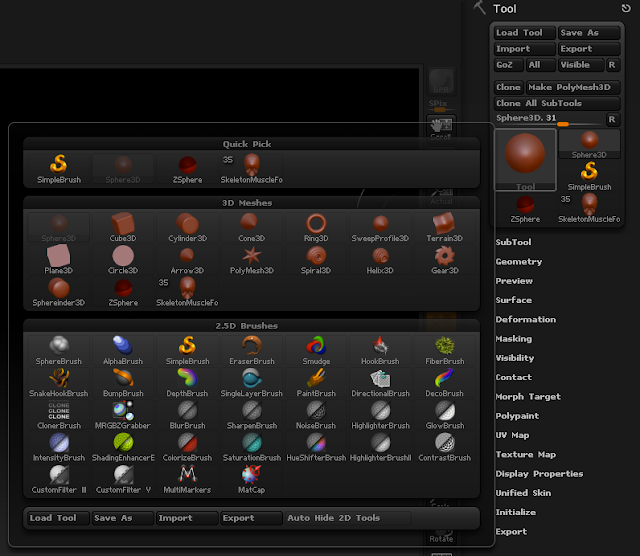
Task: Adjust the Sphere3D tool selector slider
Action: (x=549, y=119)
